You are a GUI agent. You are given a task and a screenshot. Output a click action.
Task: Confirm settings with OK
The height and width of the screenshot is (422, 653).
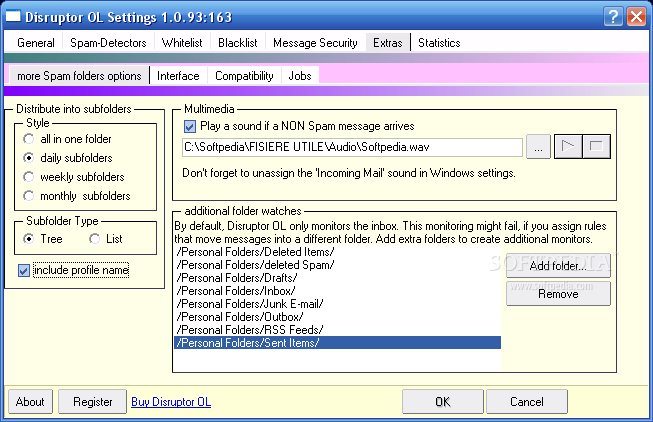coord(443,402)
